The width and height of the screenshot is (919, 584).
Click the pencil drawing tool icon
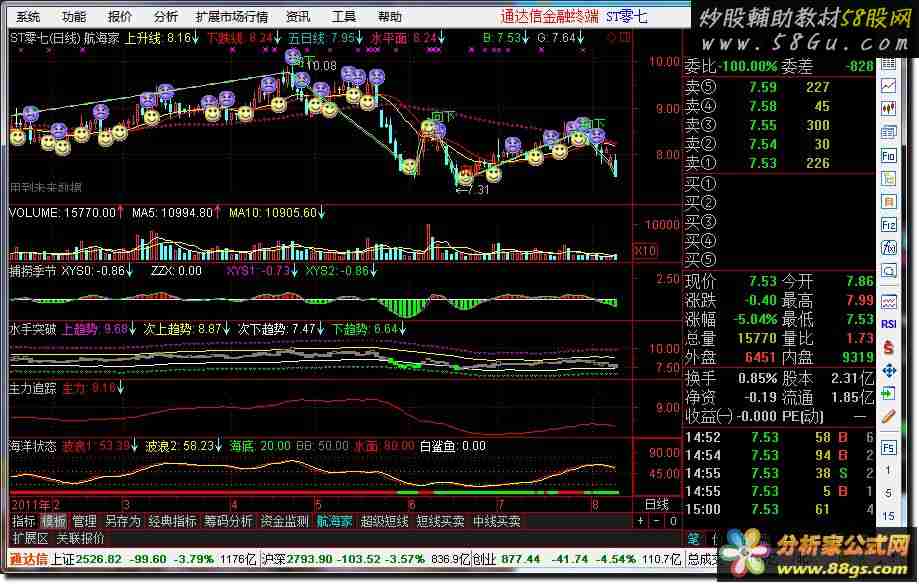pyautogui.click(x=889, y=416)
